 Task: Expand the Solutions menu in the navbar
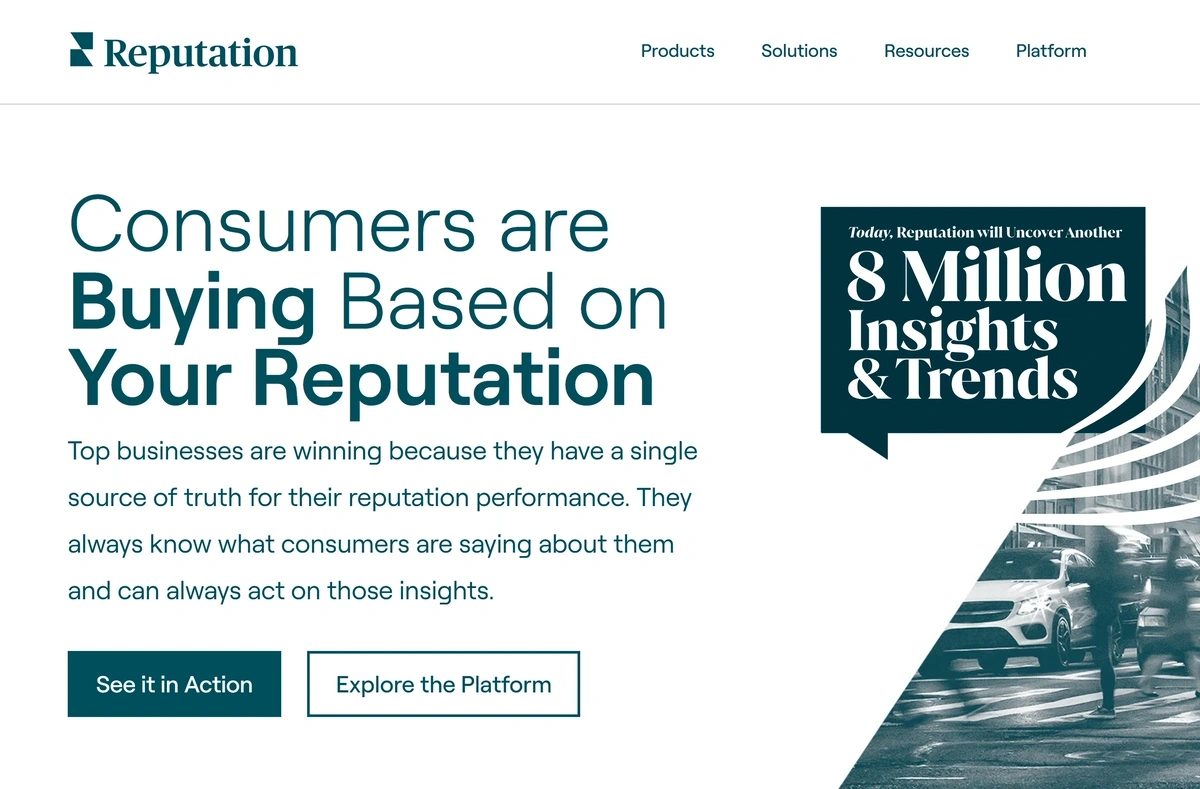coord(799,51)
